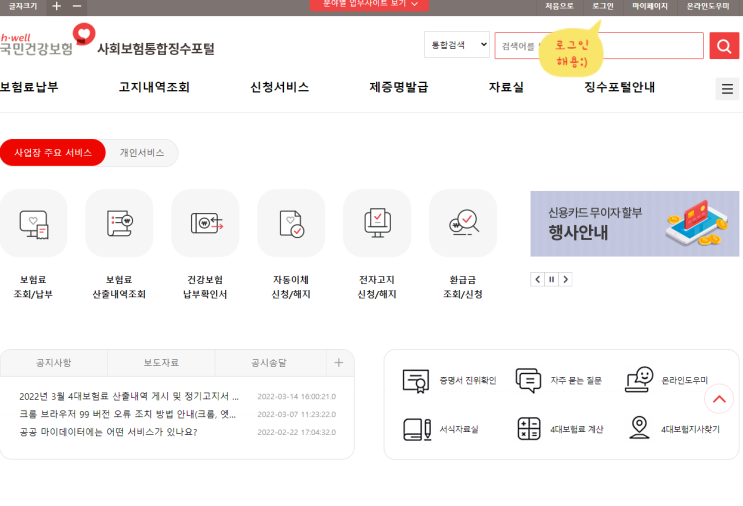Click the 온라인도우미 helper icon
The height and width of the screenshot is (506, 743).
click(639, 379)
